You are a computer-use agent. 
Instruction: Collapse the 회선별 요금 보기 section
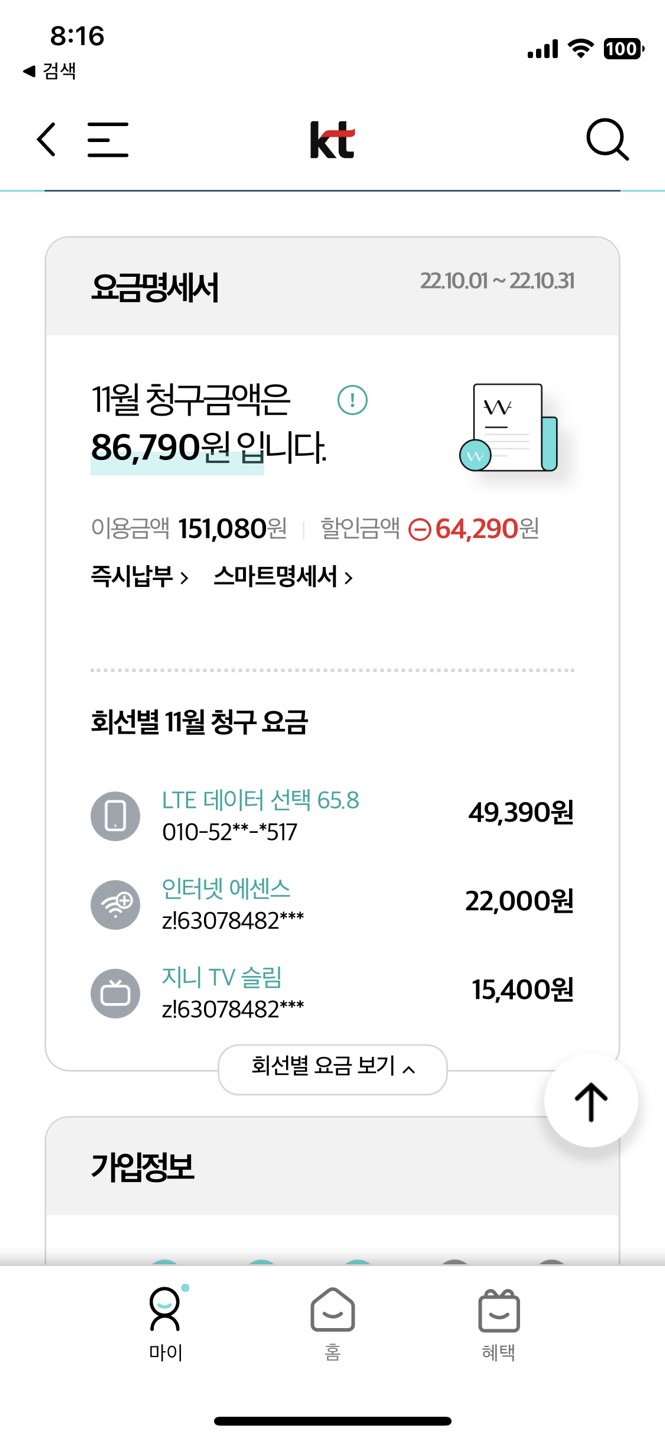coord(332,1069)
